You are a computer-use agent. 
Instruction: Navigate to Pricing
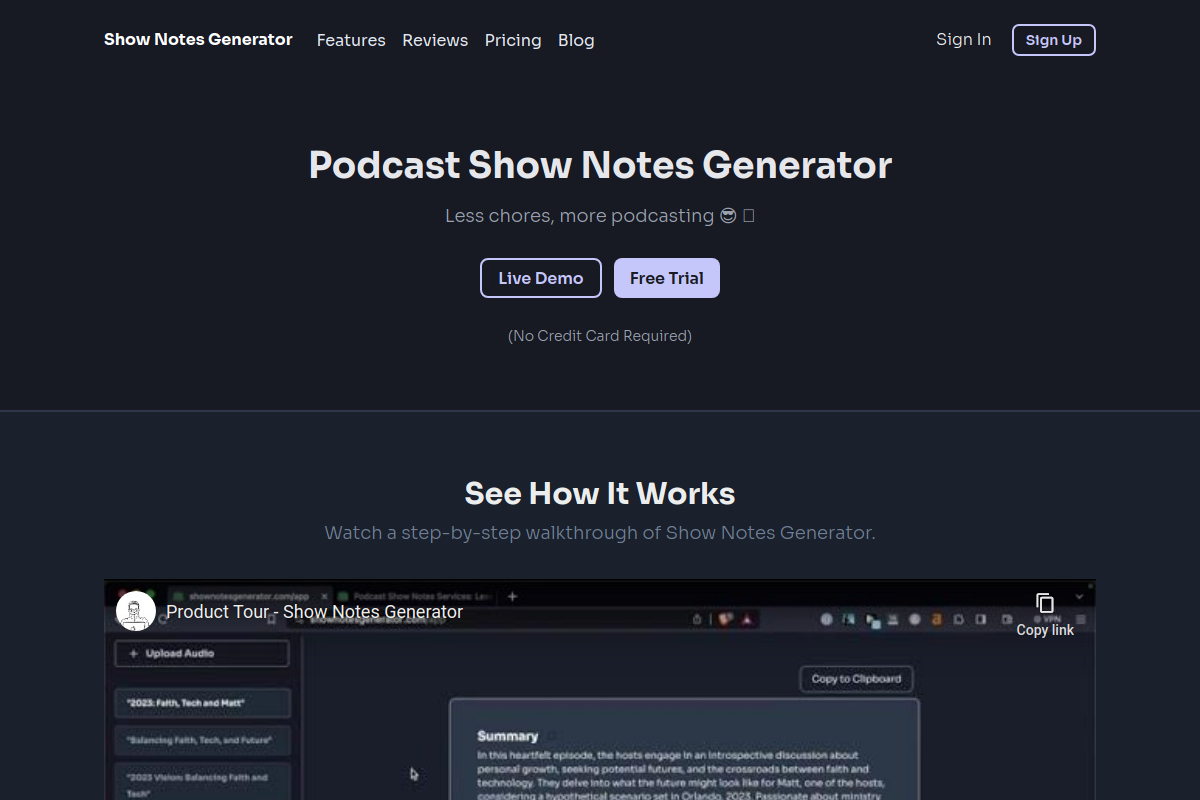pyautogui.click(x=513, y=40)
